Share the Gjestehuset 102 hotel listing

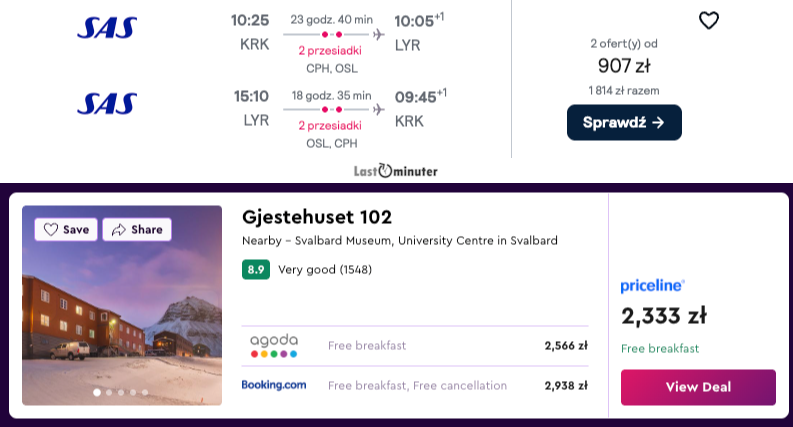(x=137, y=230)
